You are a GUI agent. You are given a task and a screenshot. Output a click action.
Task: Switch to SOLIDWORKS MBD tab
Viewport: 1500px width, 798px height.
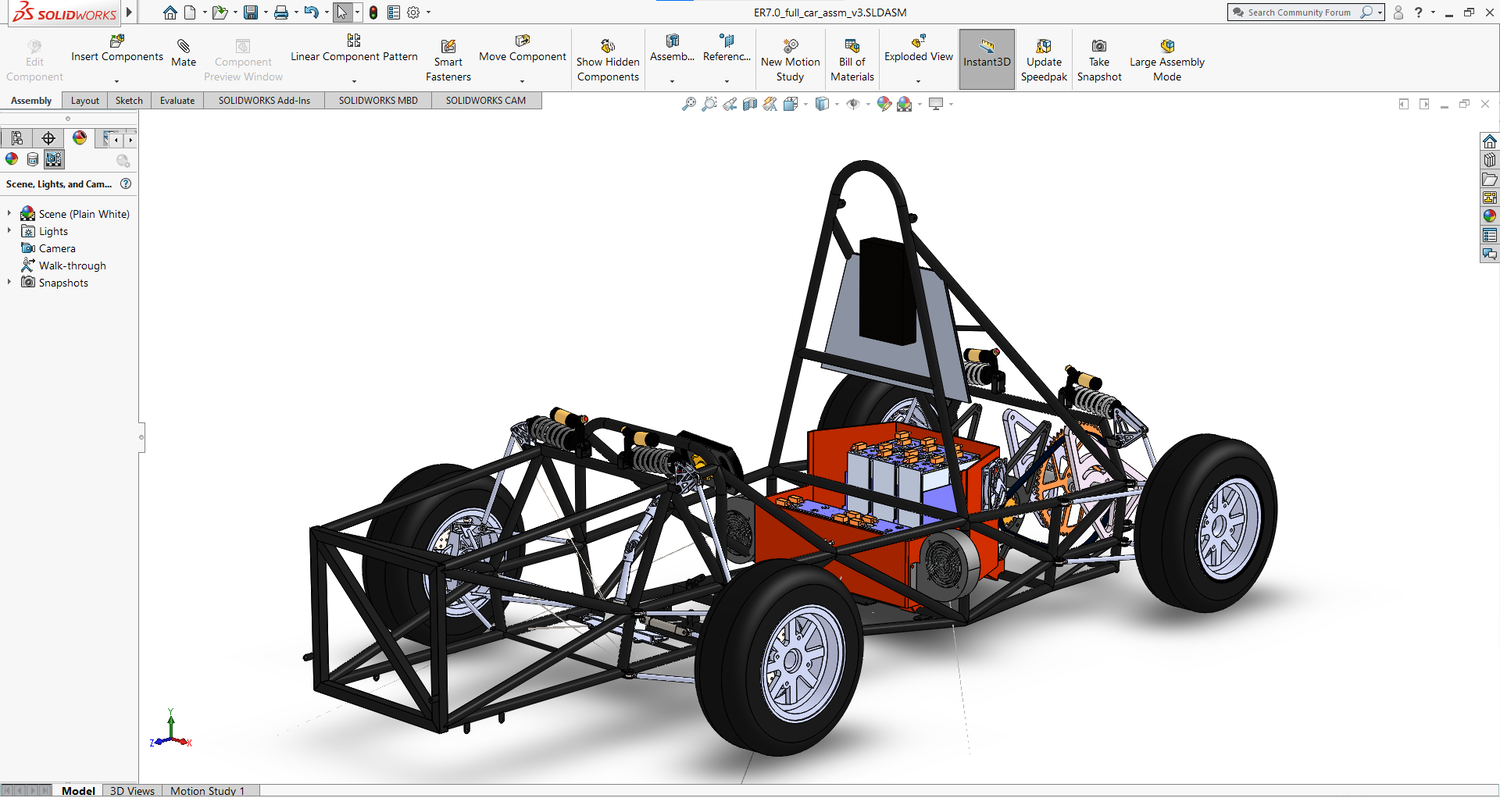click(x=378, y=101)
